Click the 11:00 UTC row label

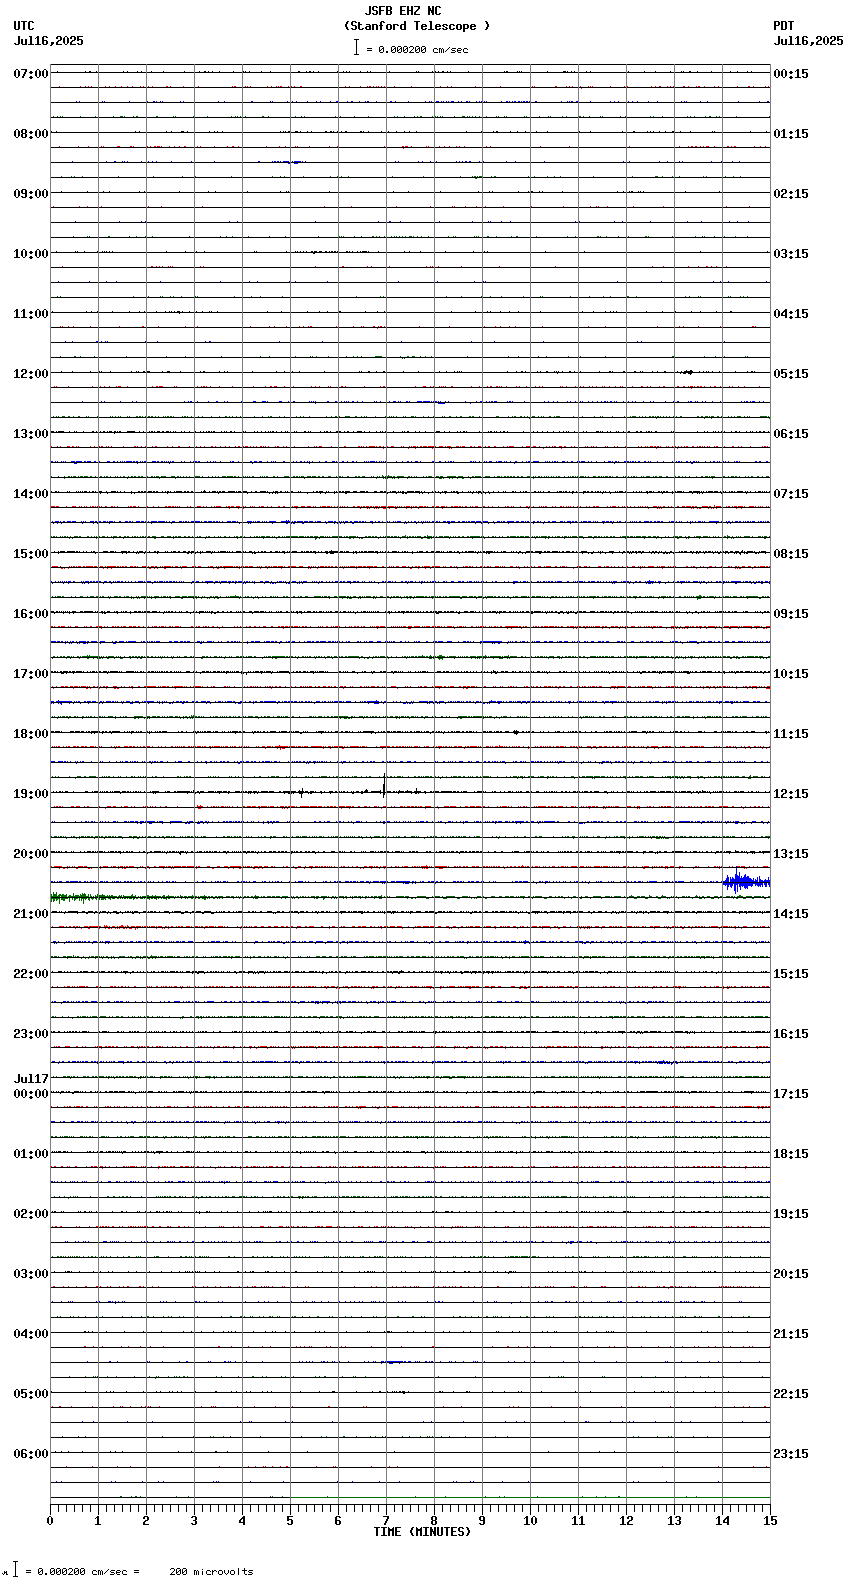(x=31, y=314)
